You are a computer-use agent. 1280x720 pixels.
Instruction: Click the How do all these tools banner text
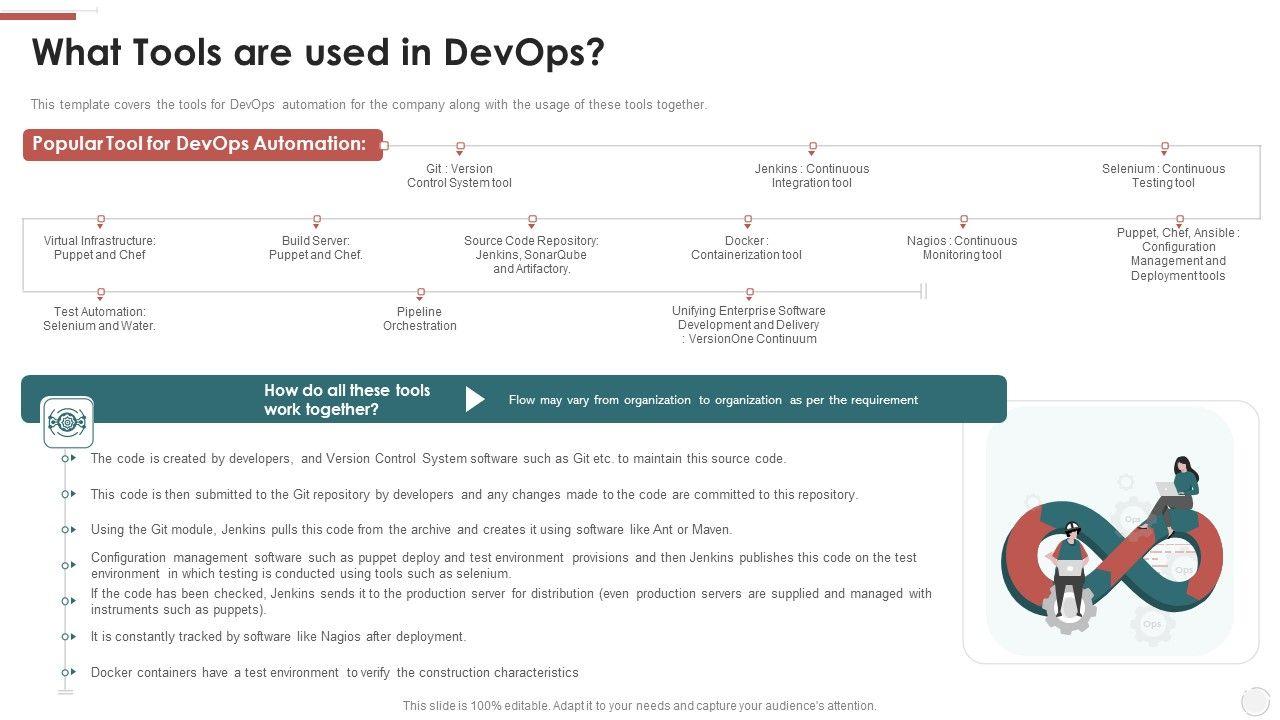[x=347, y=400]
